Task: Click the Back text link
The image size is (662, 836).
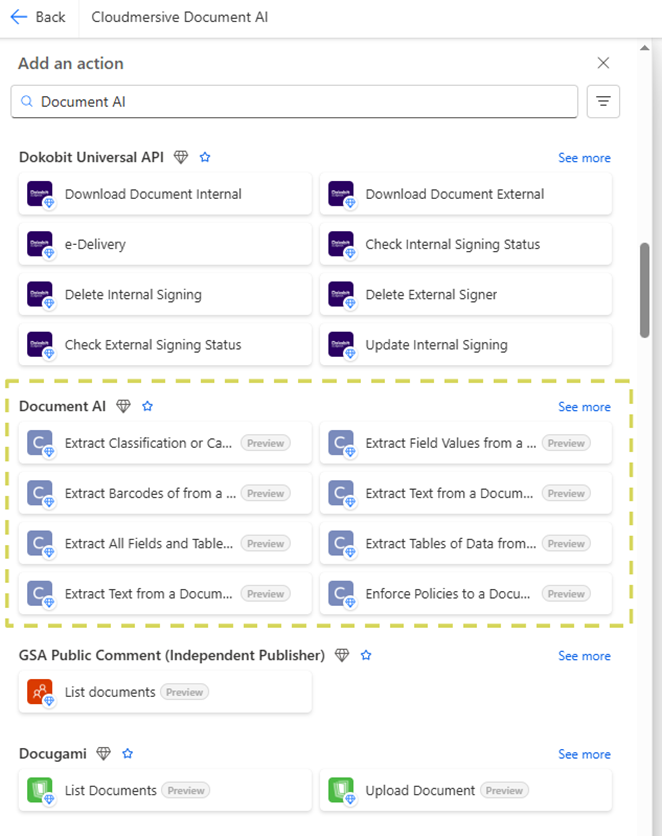Action: coord(50,17)
